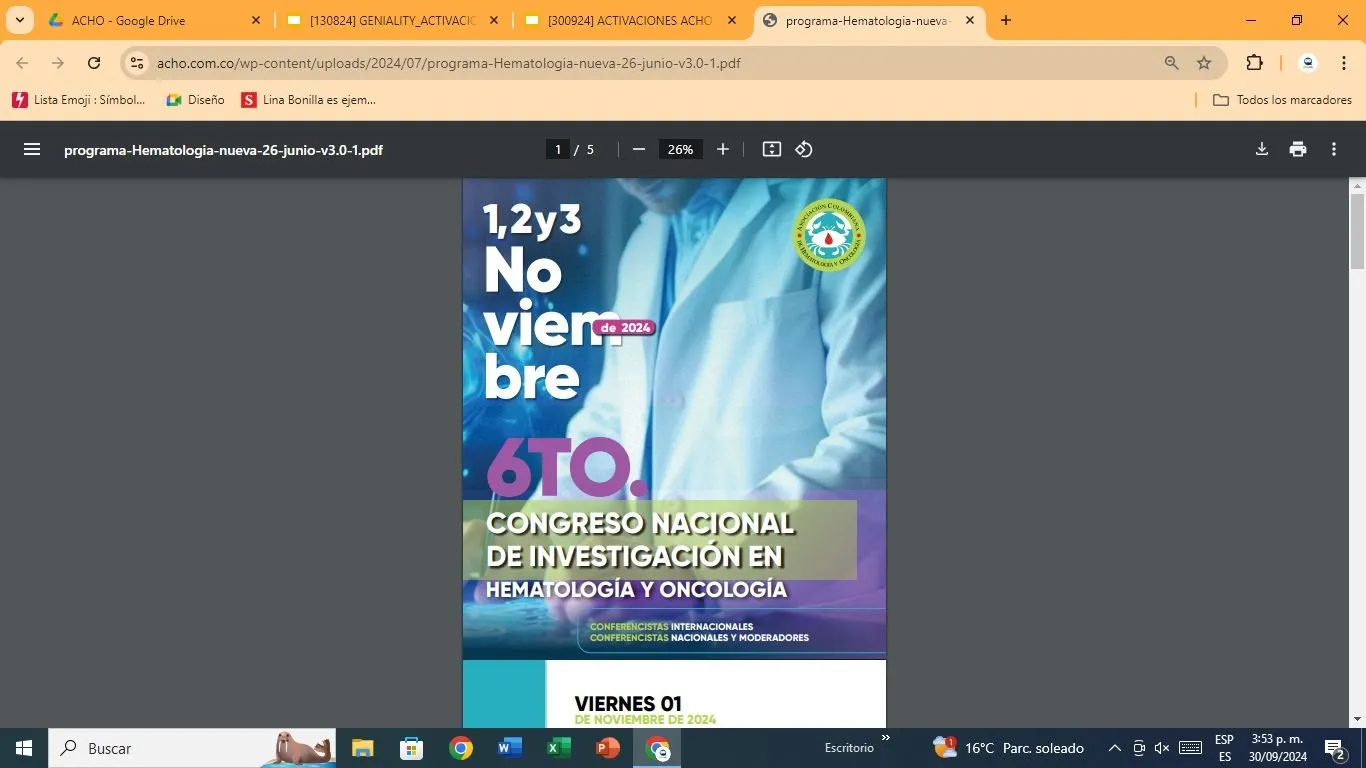Open the clock showing 3:53 p. m.
This screenshot has width=1366, height=768.
[x=1278, y=748]
